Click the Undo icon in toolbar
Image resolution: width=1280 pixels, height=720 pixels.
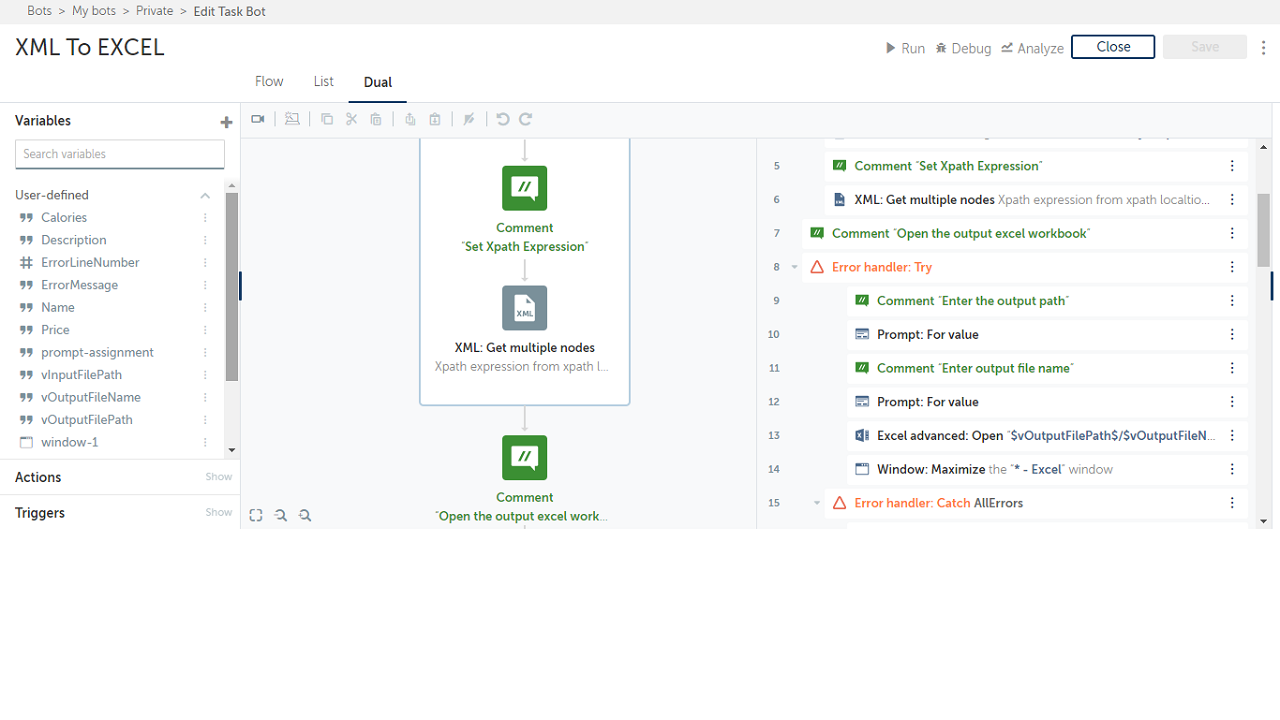tap(502, 119)
